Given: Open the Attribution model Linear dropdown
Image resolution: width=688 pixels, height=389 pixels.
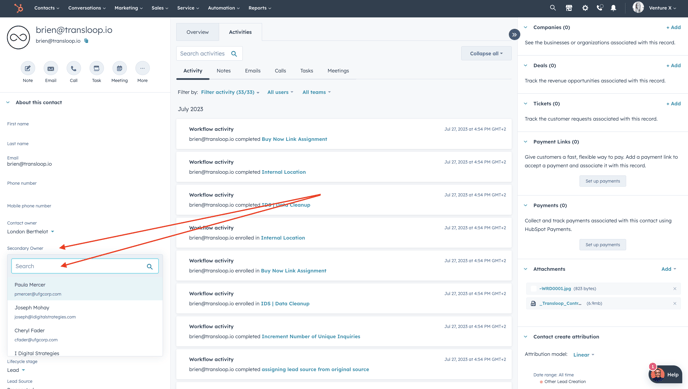Looking at the screenshot, I should click(x=584, y=355).
